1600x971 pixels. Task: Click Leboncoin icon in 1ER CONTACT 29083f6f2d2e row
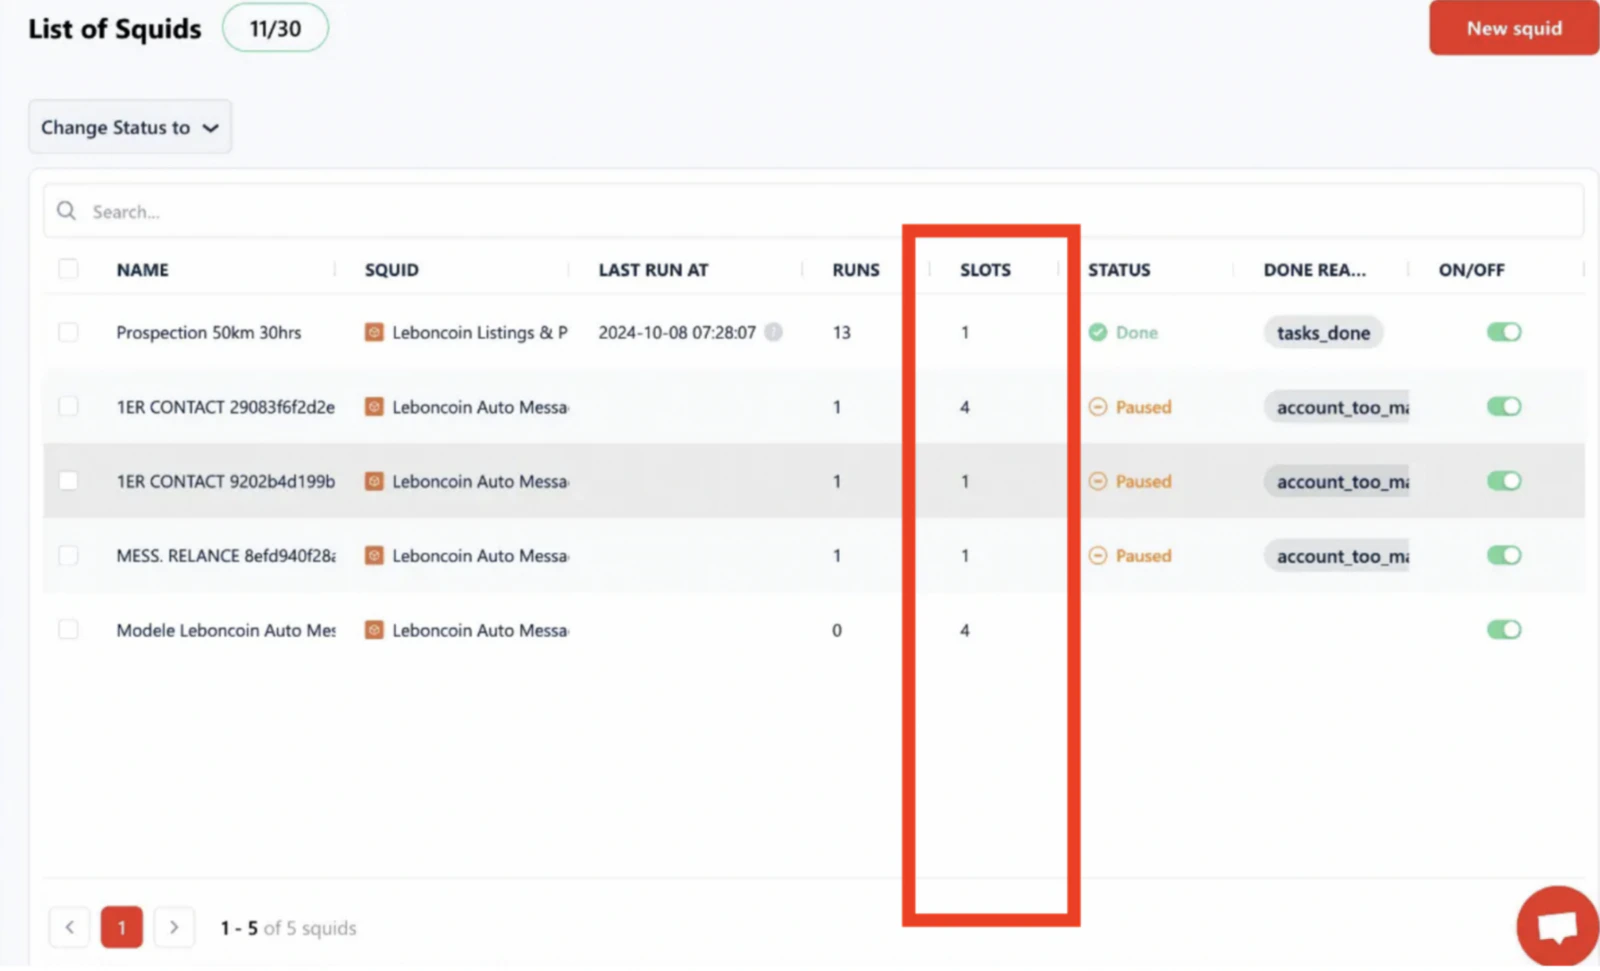click(374, 407)
